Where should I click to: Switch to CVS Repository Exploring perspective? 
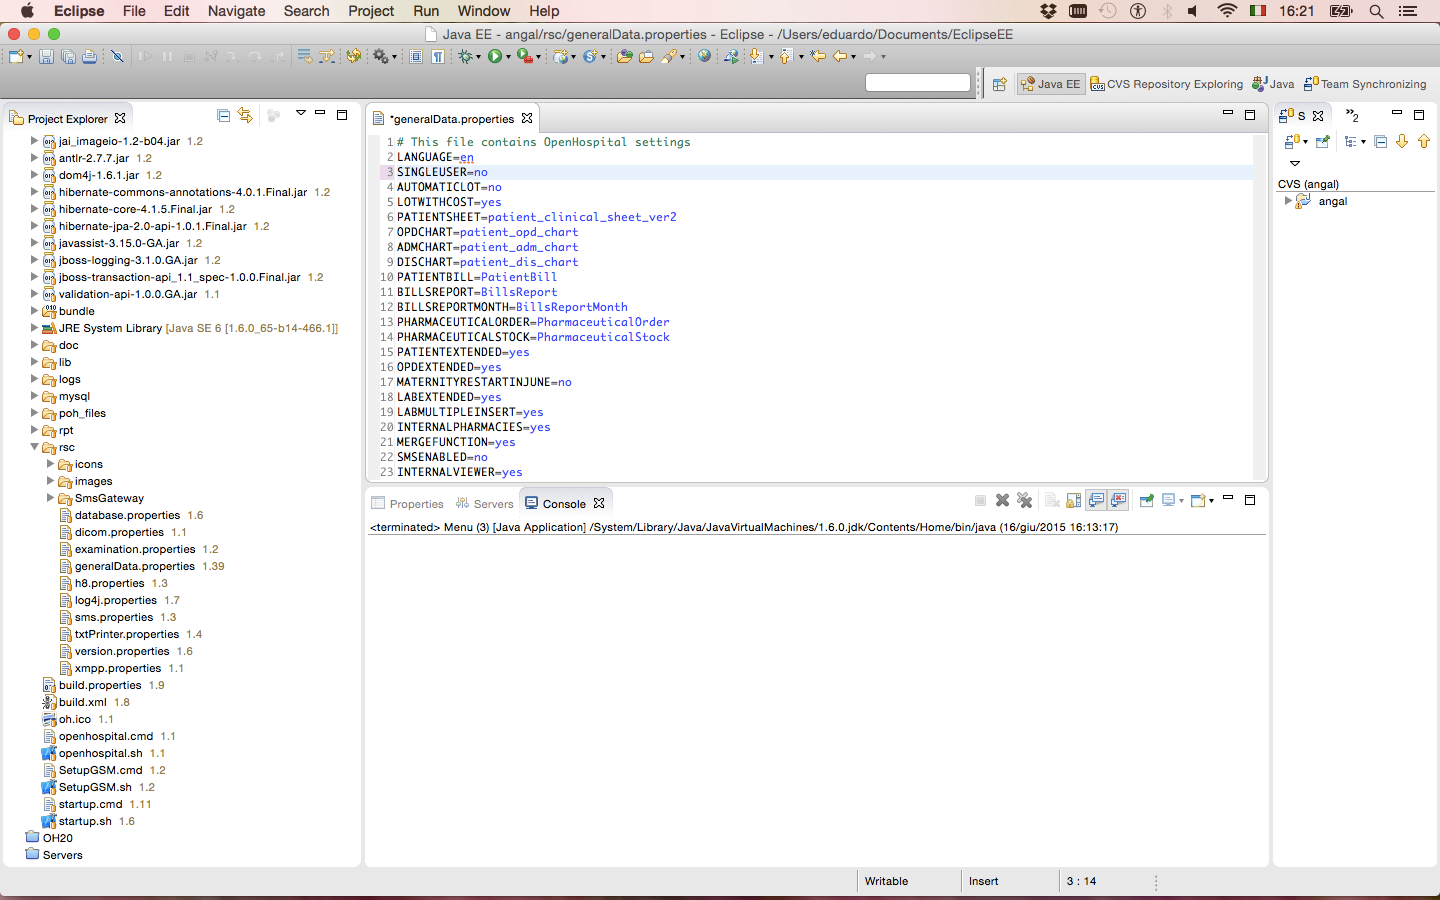pos(1166,84)
